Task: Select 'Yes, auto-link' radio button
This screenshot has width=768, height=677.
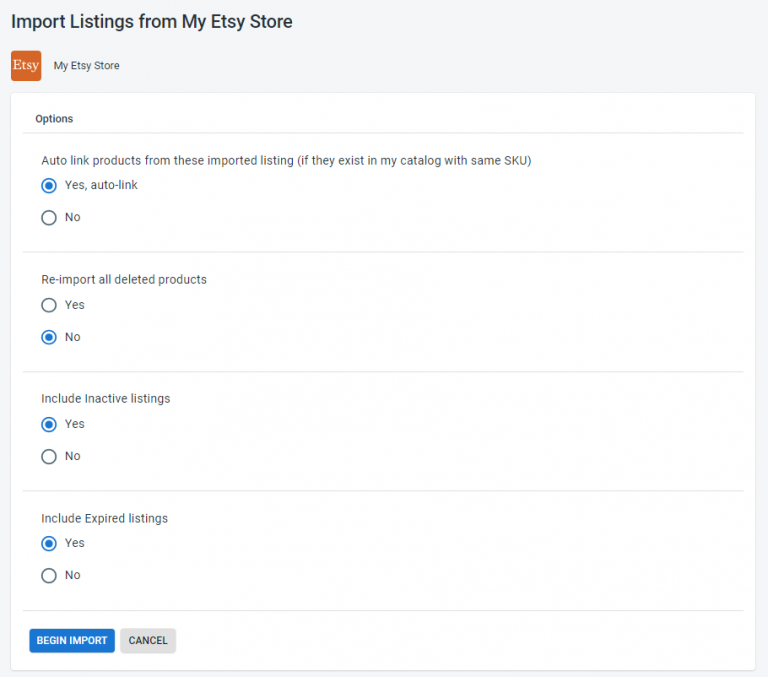Action: point(49,185)
